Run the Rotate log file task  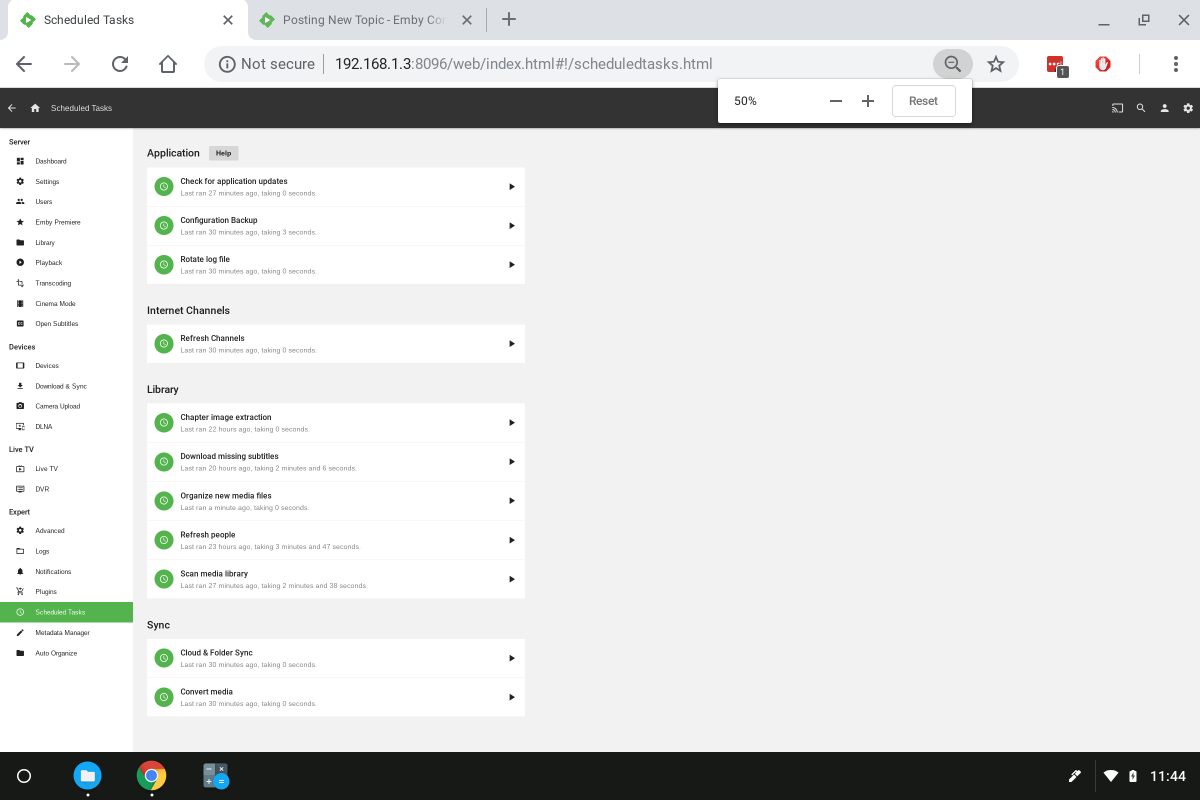[511, 264]
